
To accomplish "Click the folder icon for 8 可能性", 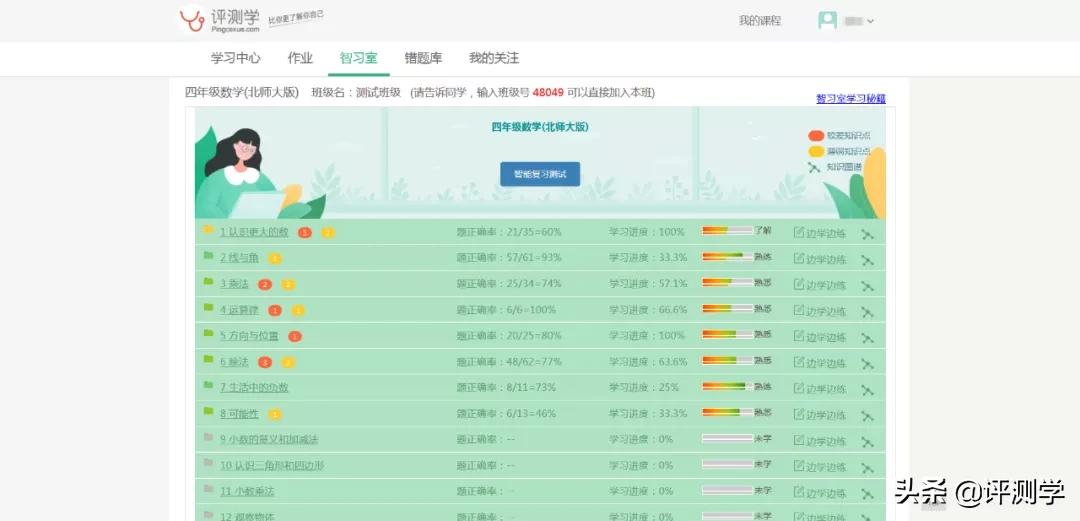I will pos(208,411).
